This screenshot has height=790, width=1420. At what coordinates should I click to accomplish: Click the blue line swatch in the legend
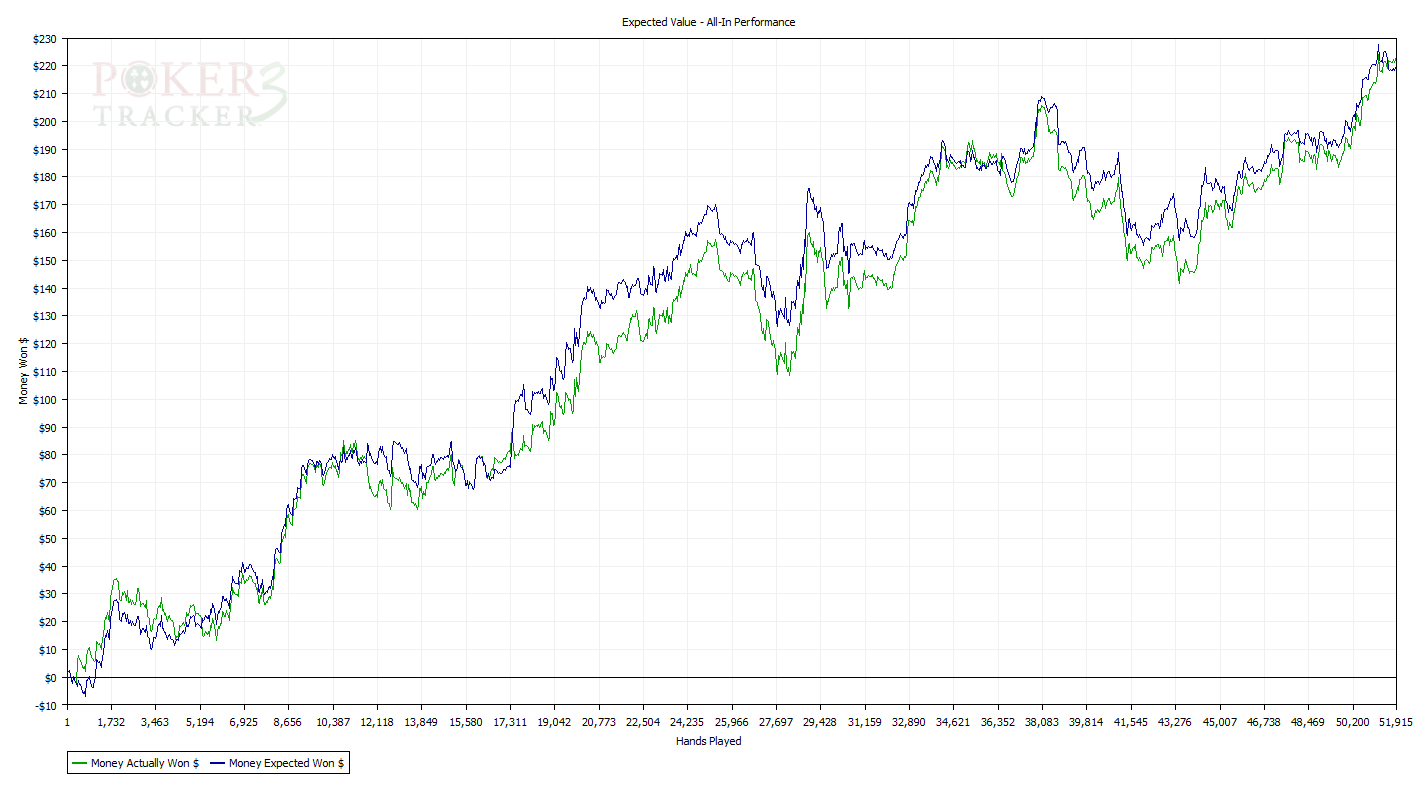point(217,763)
